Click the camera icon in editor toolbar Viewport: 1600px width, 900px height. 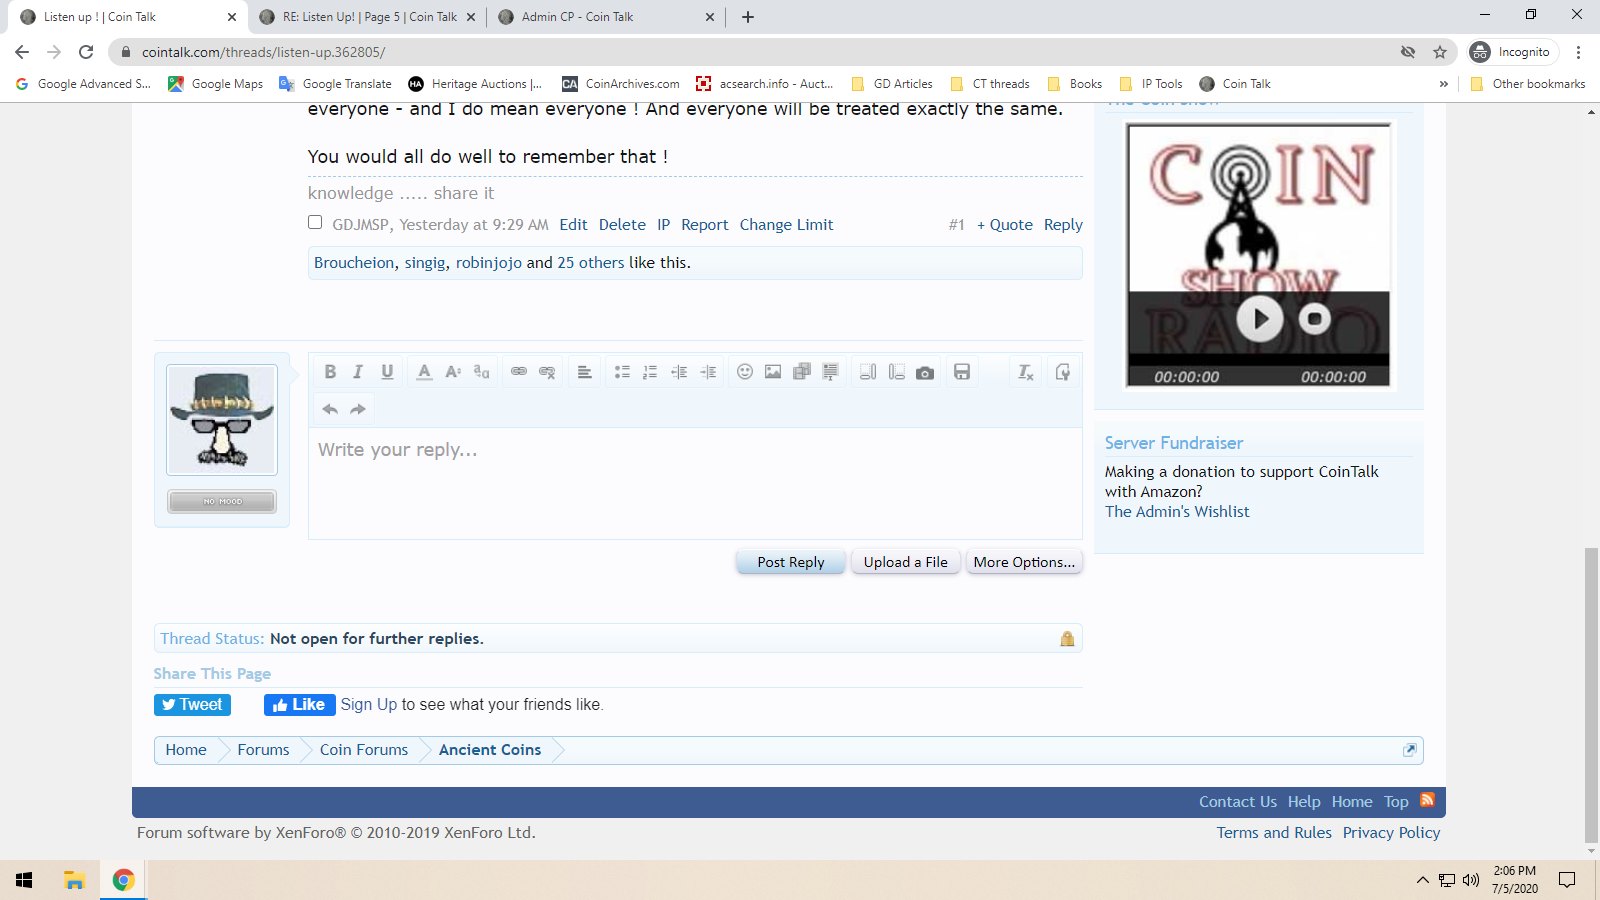925,372
